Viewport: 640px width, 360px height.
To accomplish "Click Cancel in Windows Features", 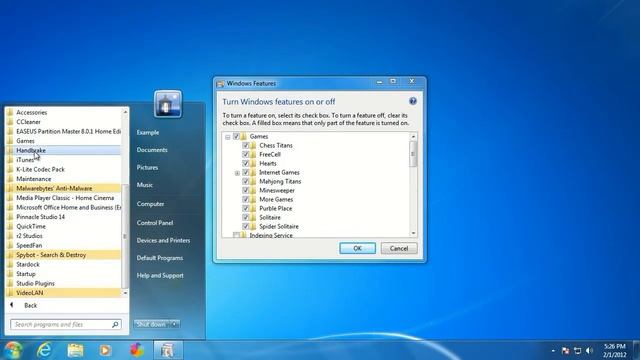I will point(399,248).
